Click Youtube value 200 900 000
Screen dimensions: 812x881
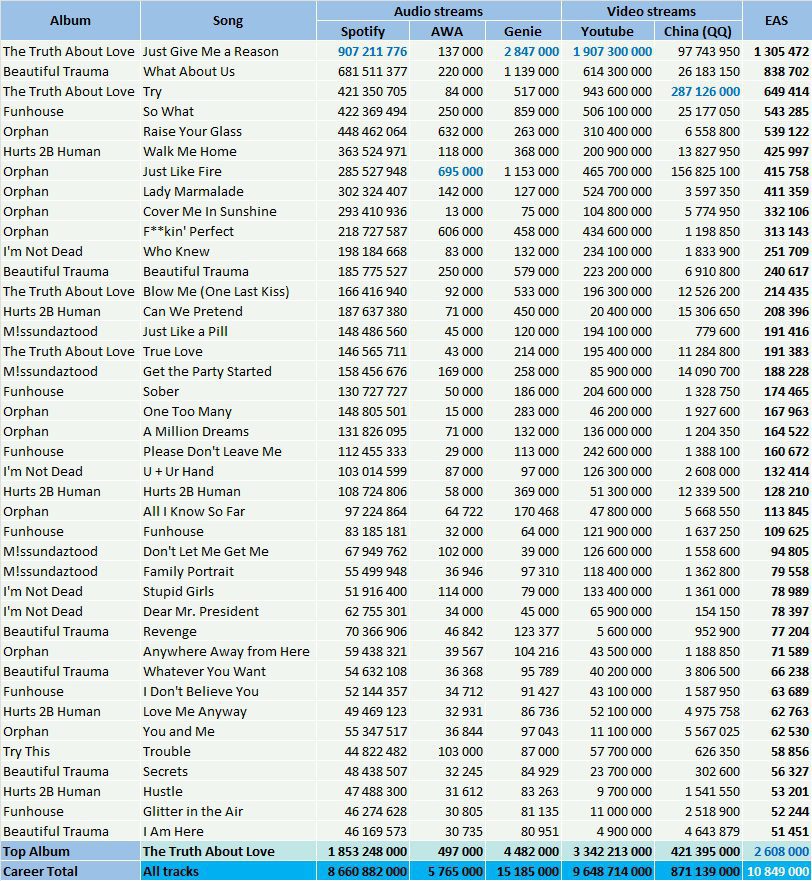618,152
